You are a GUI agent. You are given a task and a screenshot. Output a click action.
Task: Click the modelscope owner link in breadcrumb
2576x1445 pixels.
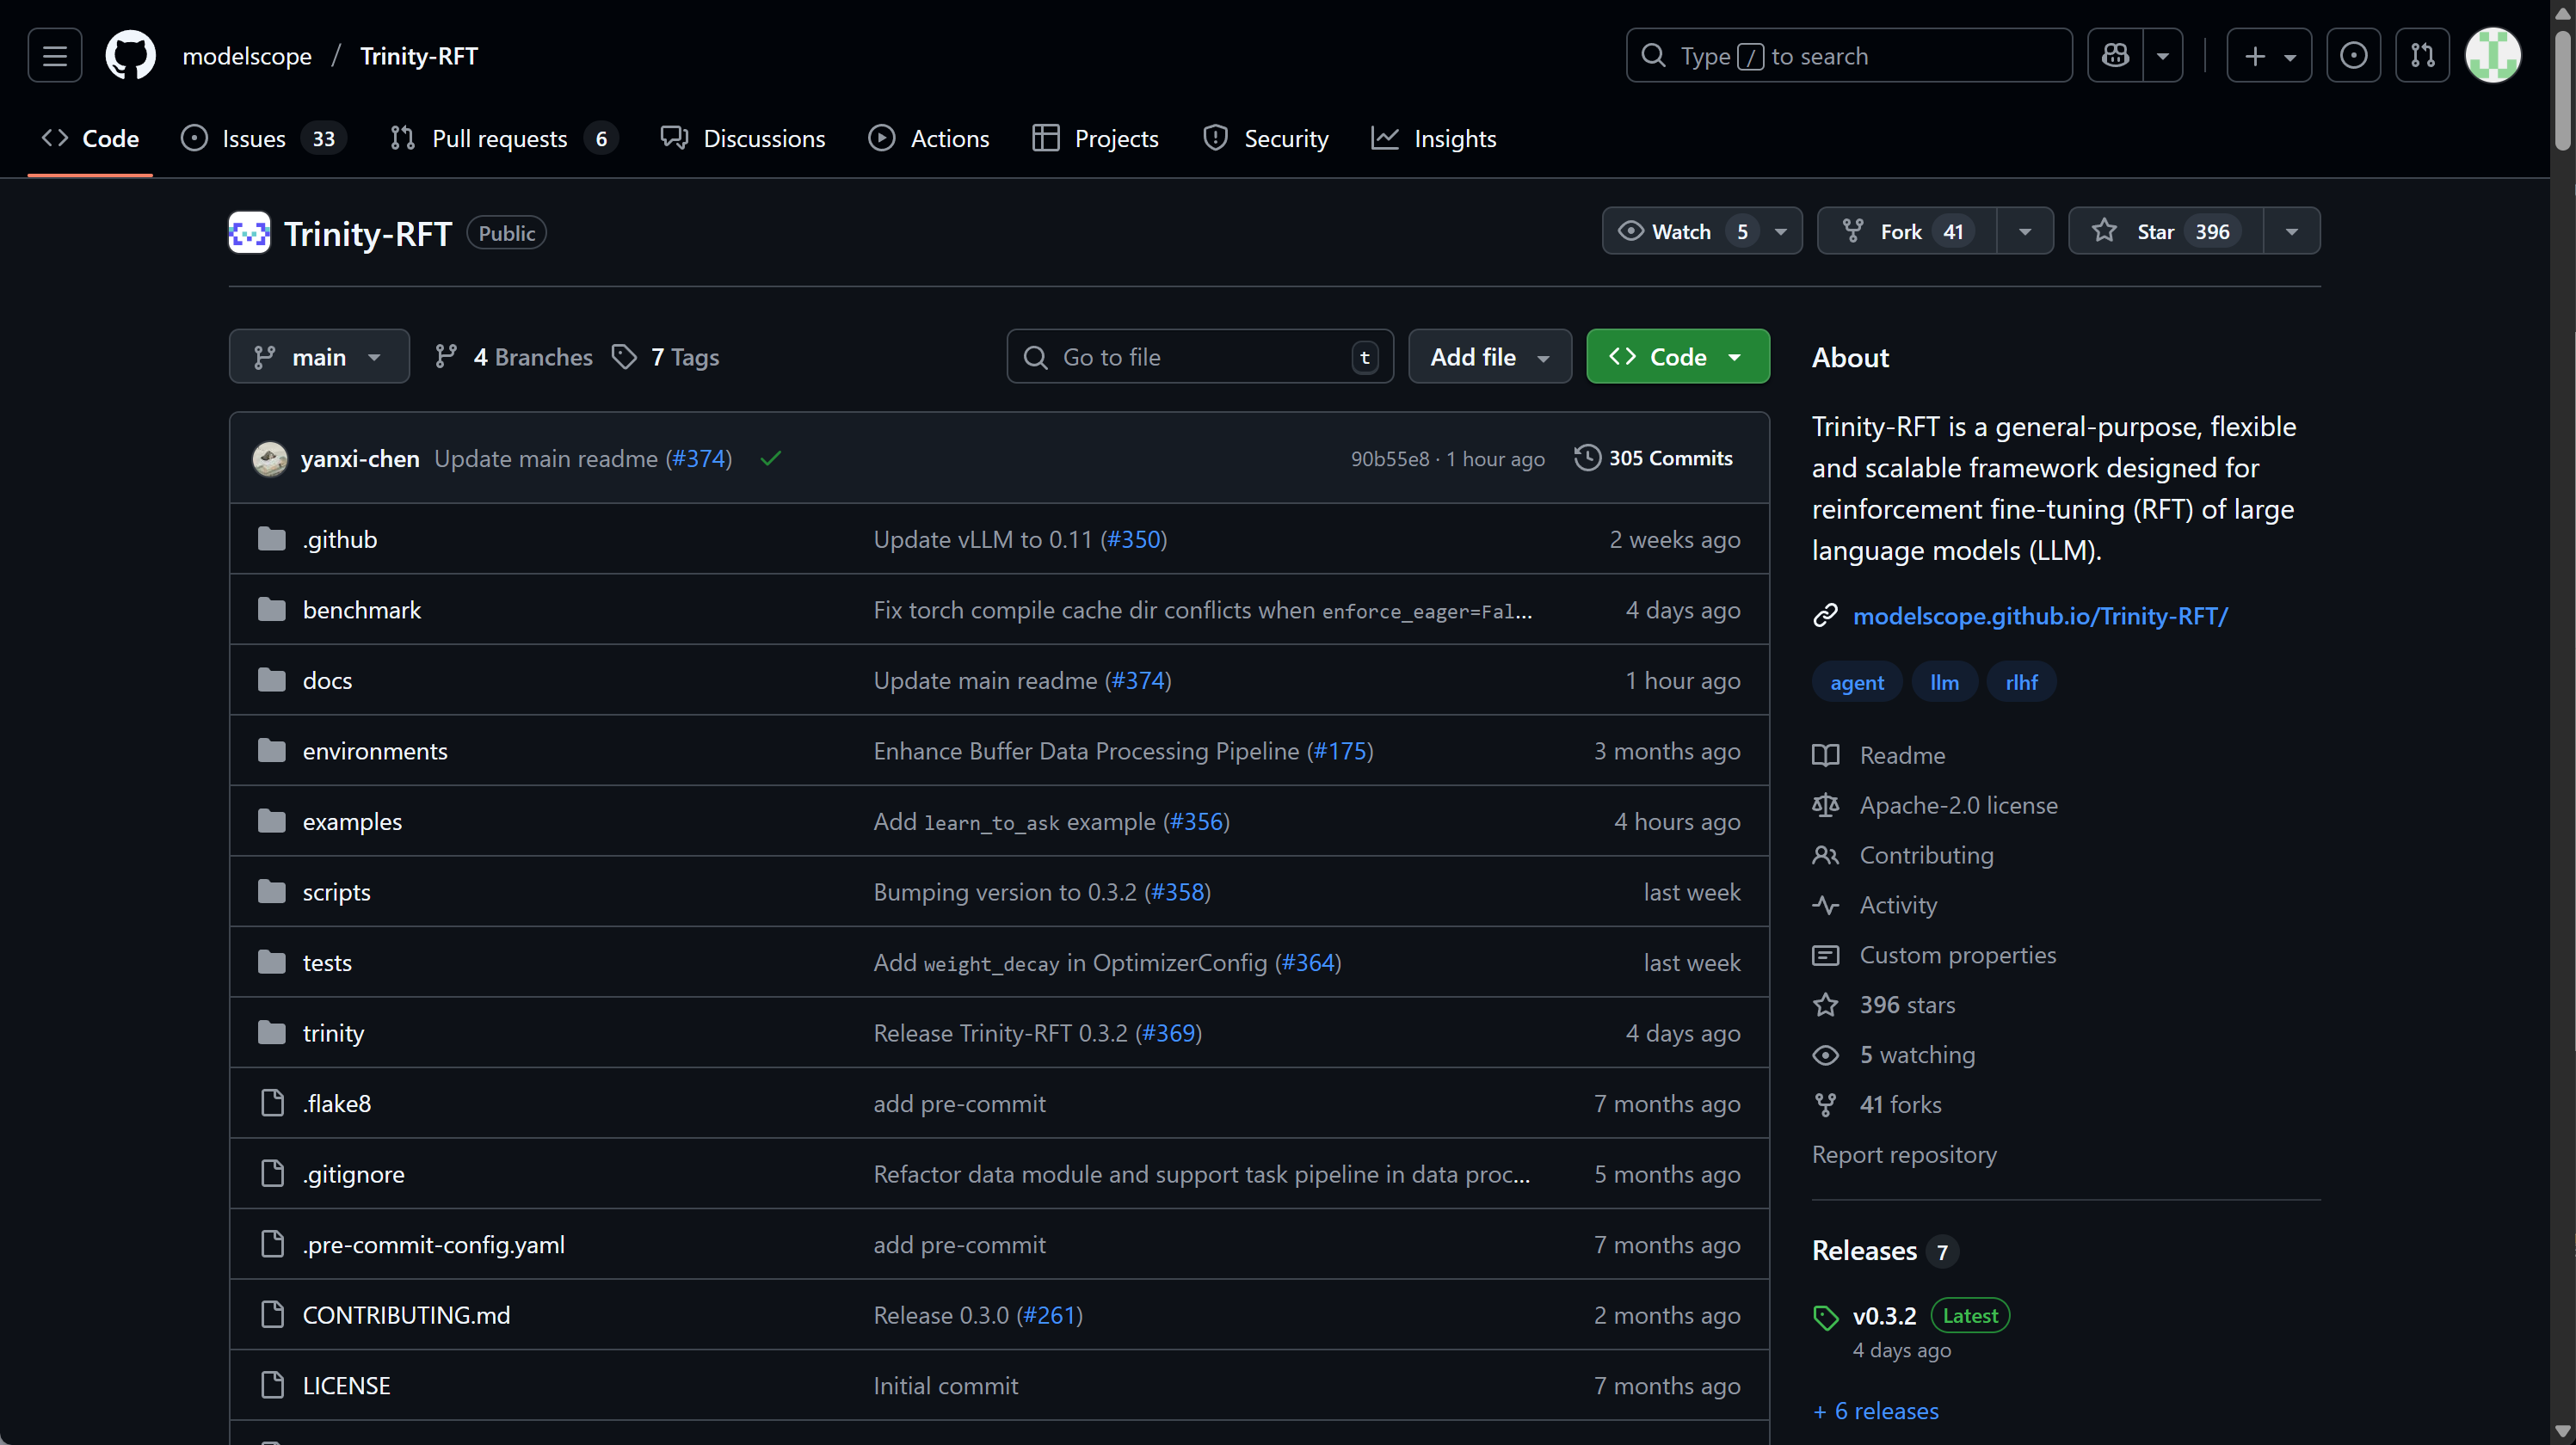click(247, 56)
